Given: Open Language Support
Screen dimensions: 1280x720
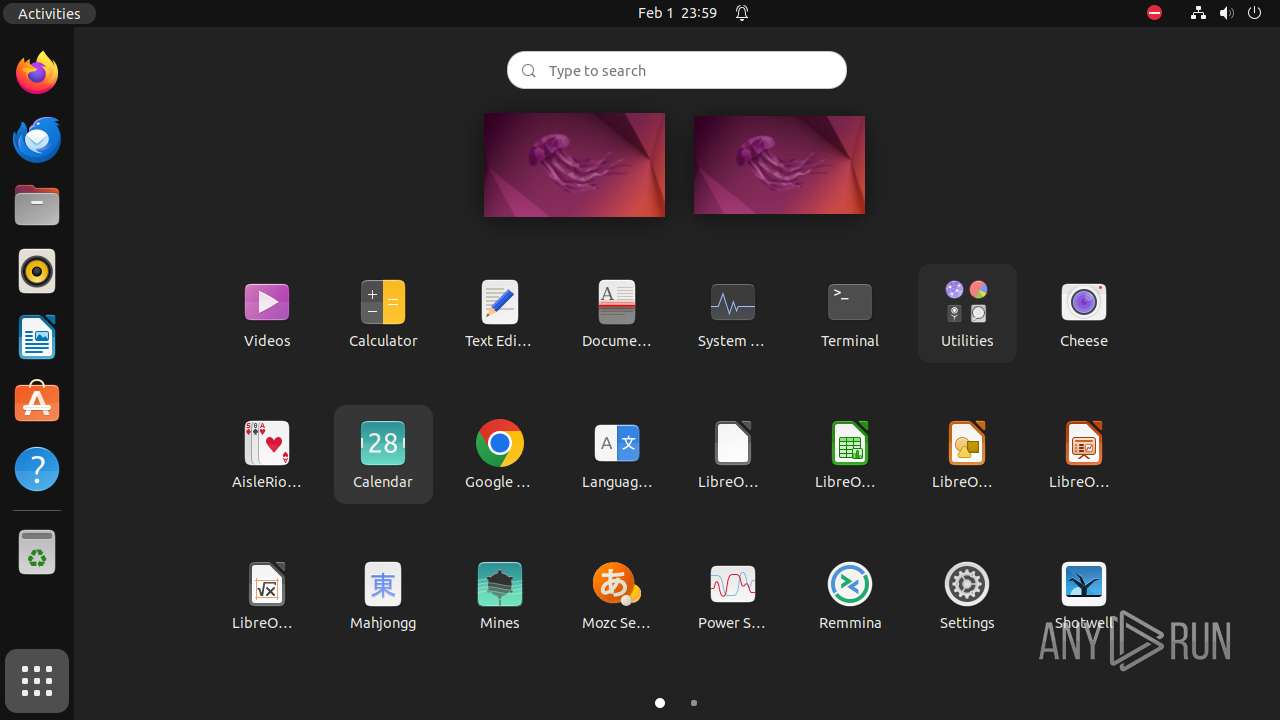Looking at the screenshot, I should 616,455.
